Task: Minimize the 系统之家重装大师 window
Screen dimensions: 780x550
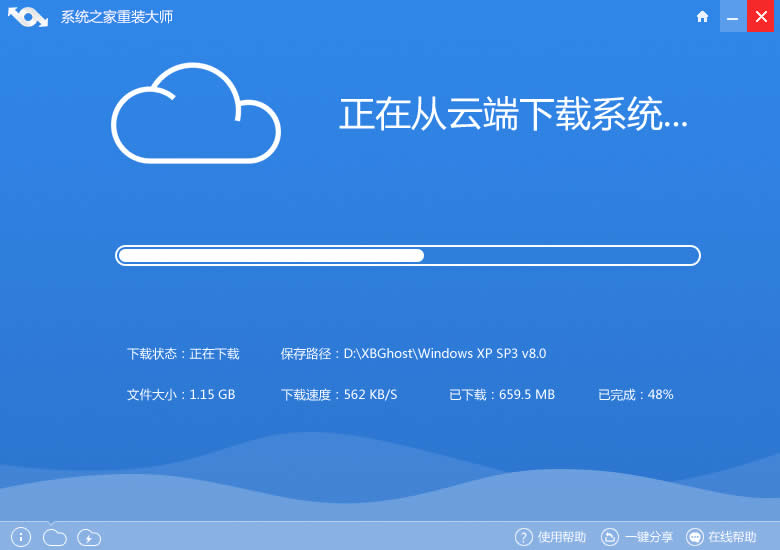Action: (732, 17)
